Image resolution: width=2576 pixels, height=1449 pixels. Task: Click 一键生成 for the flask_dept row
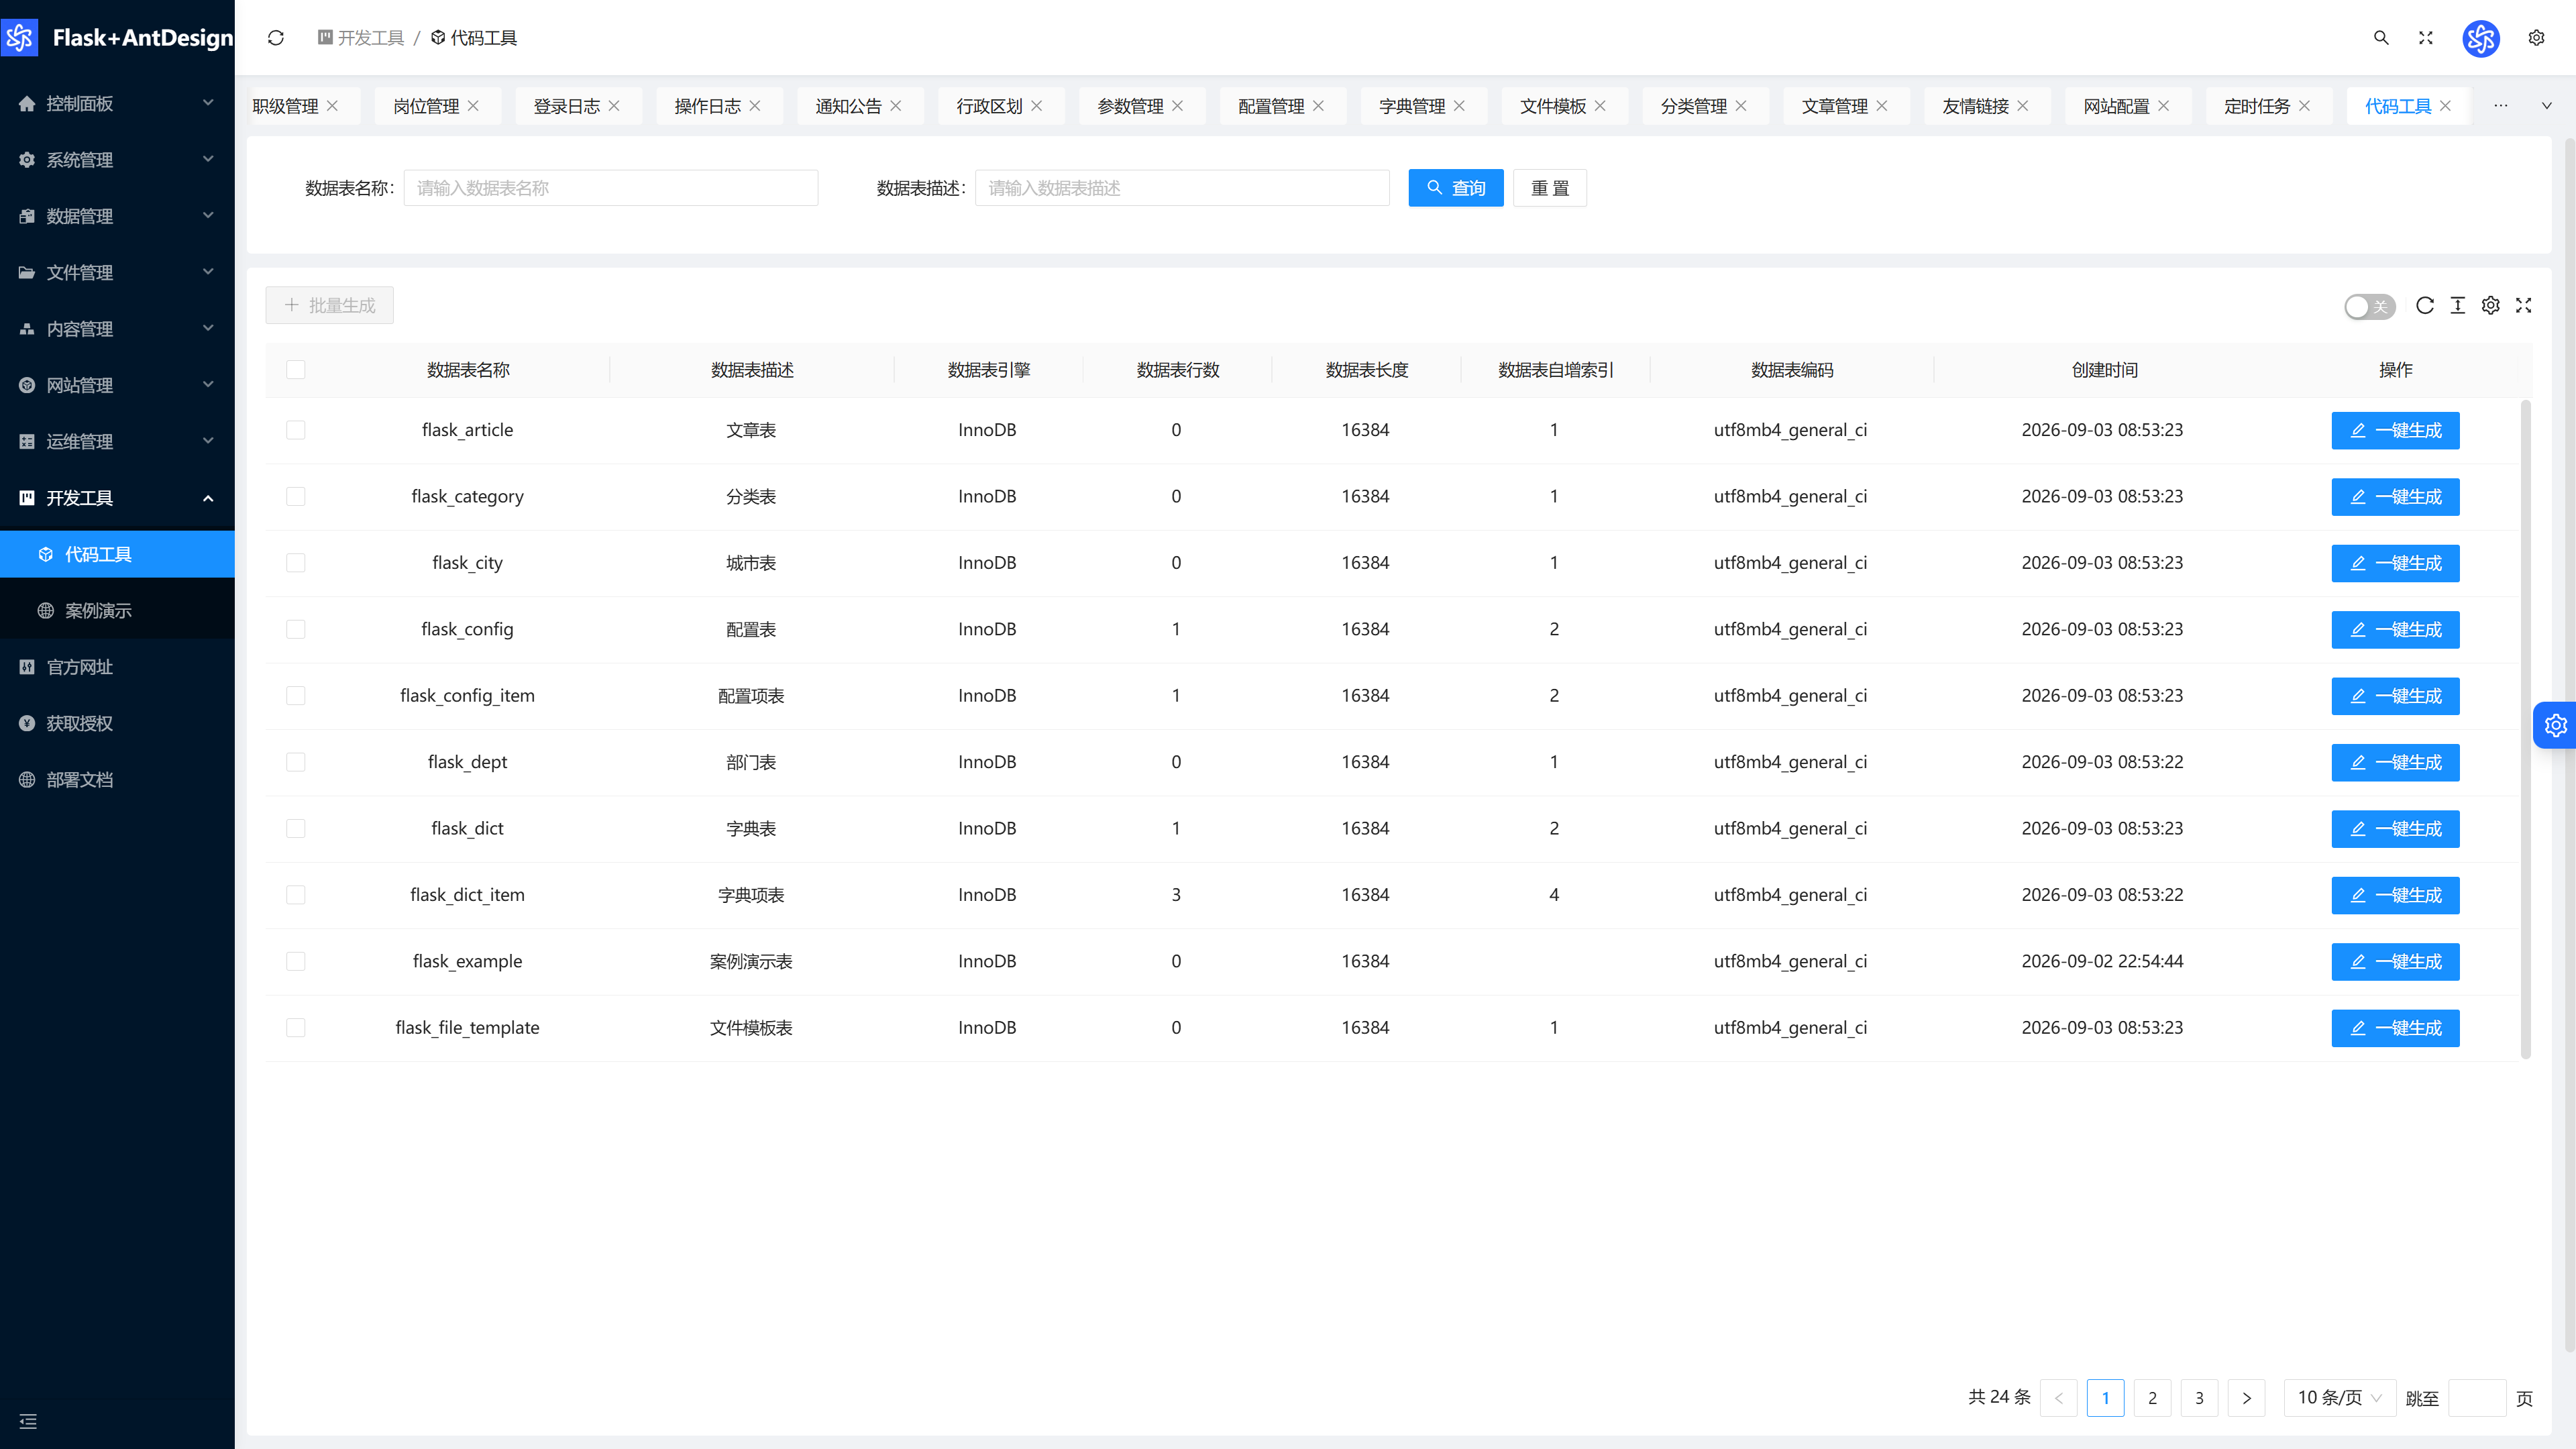2395,762
